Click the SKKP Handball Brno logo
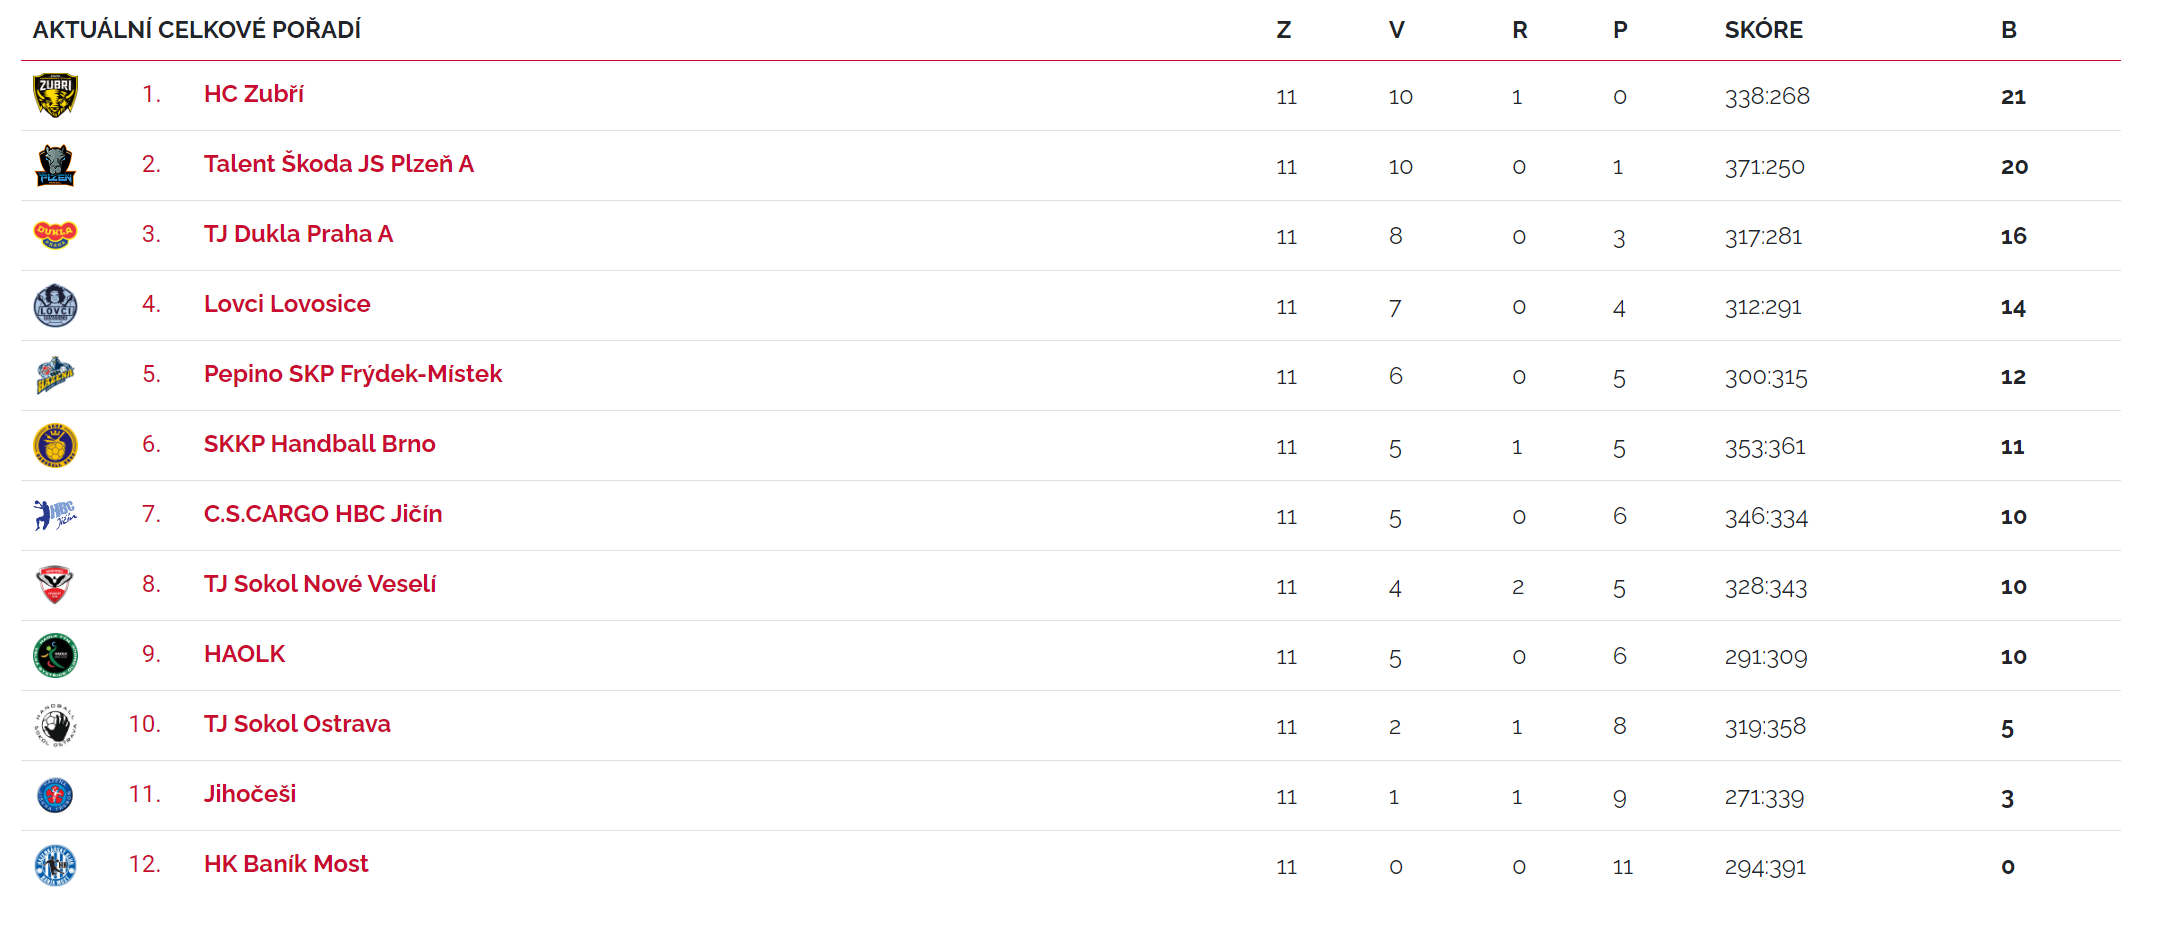 point(55,445)
